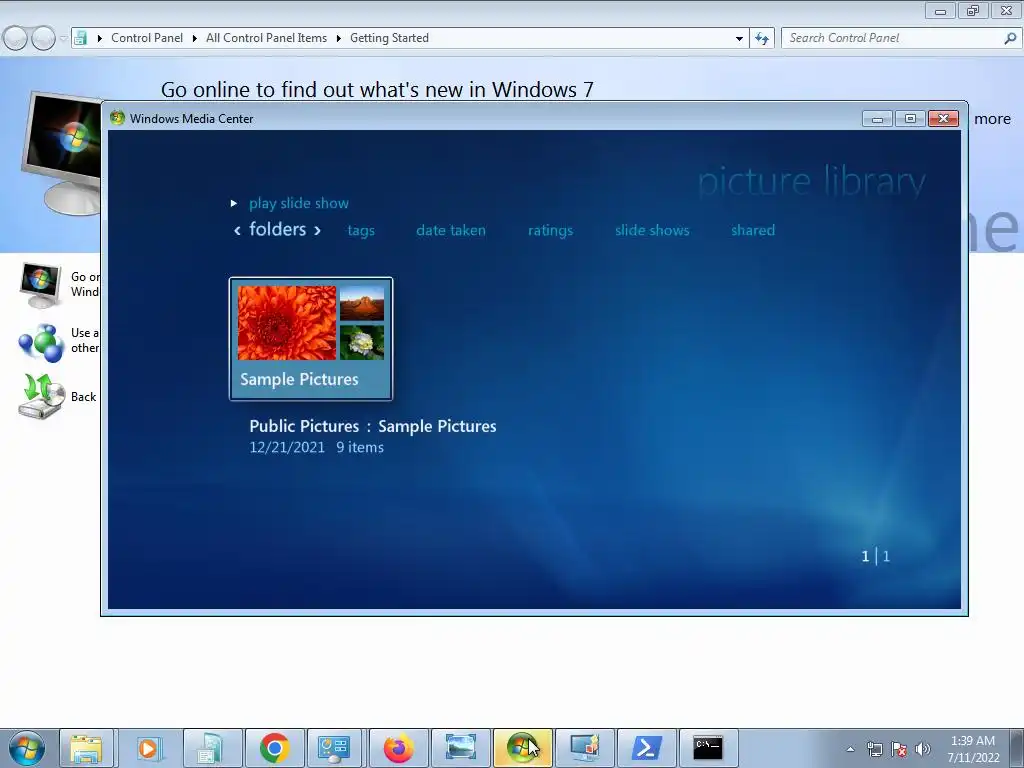Select the folders view tab
Screen dimensions: 1024x768
[278, 229]
